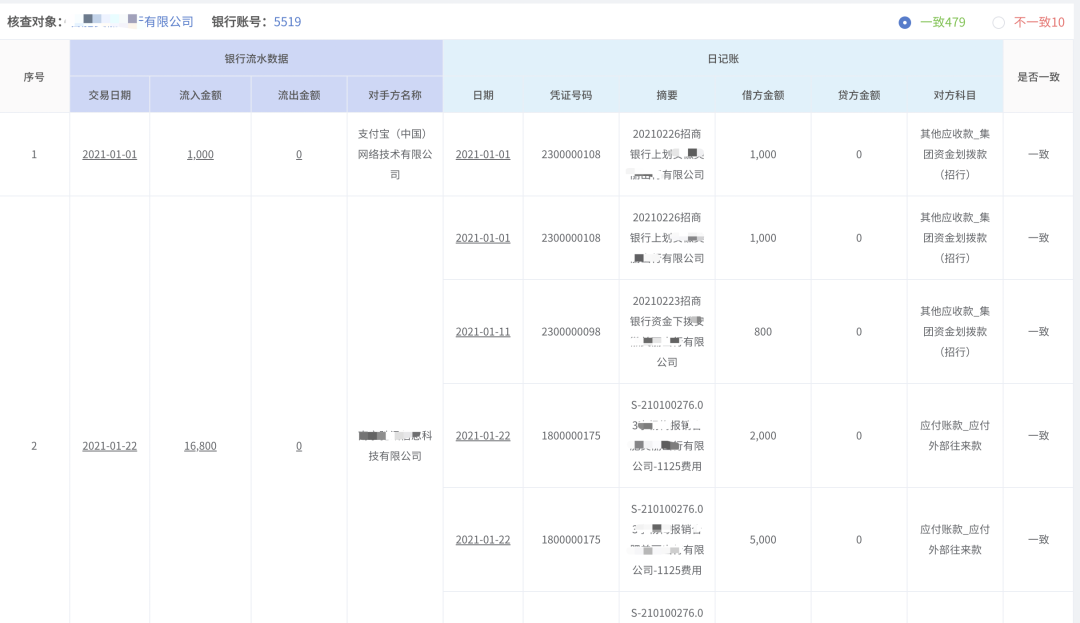This screenshot has width=1080, height=623.
Task: Click the 摘要 column header
Action: (x=667, y=95)
